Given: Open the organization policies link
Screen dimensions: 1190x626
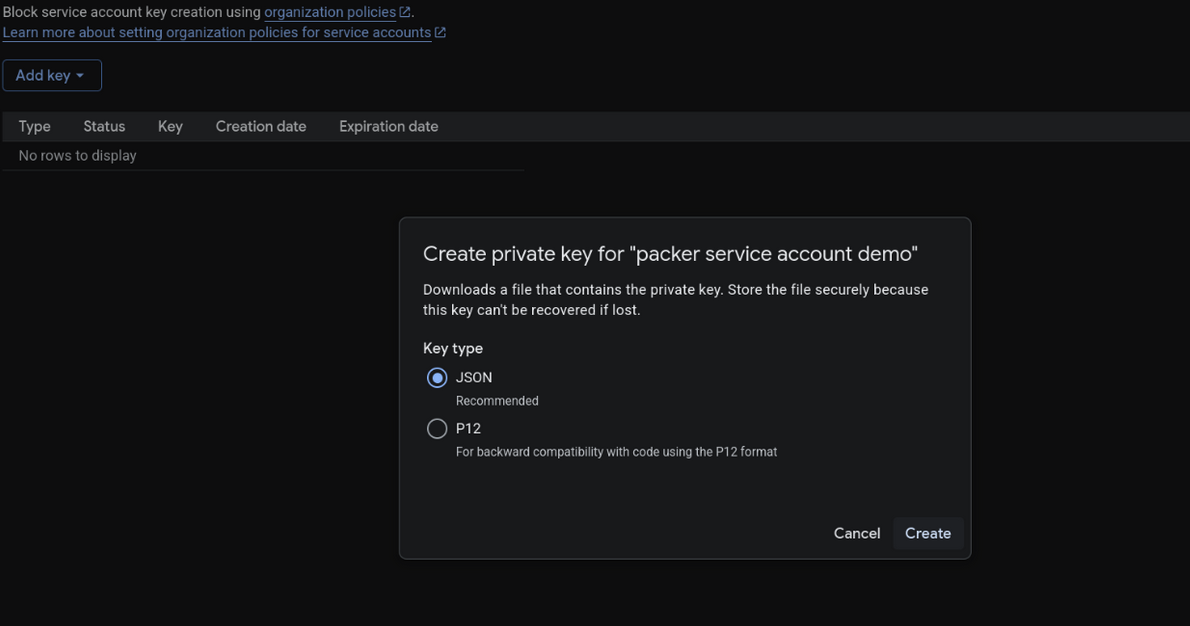Looking at the screenshot, I should point(329,12).
